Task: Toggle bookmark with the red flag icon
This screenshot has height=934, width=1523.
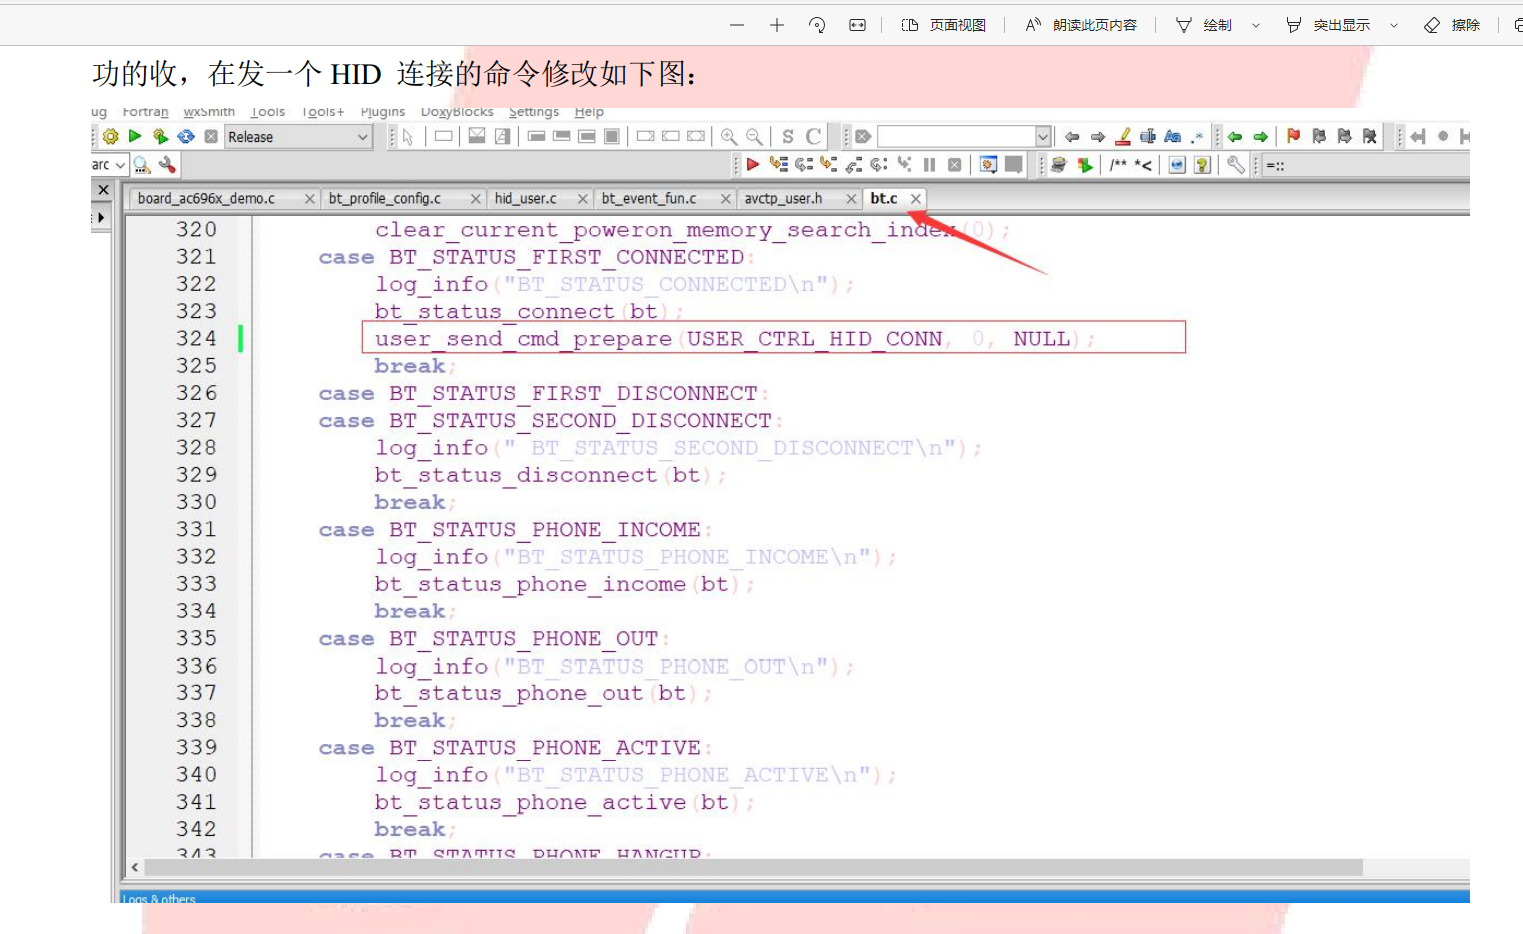Action: click(x=1294, y=137)
